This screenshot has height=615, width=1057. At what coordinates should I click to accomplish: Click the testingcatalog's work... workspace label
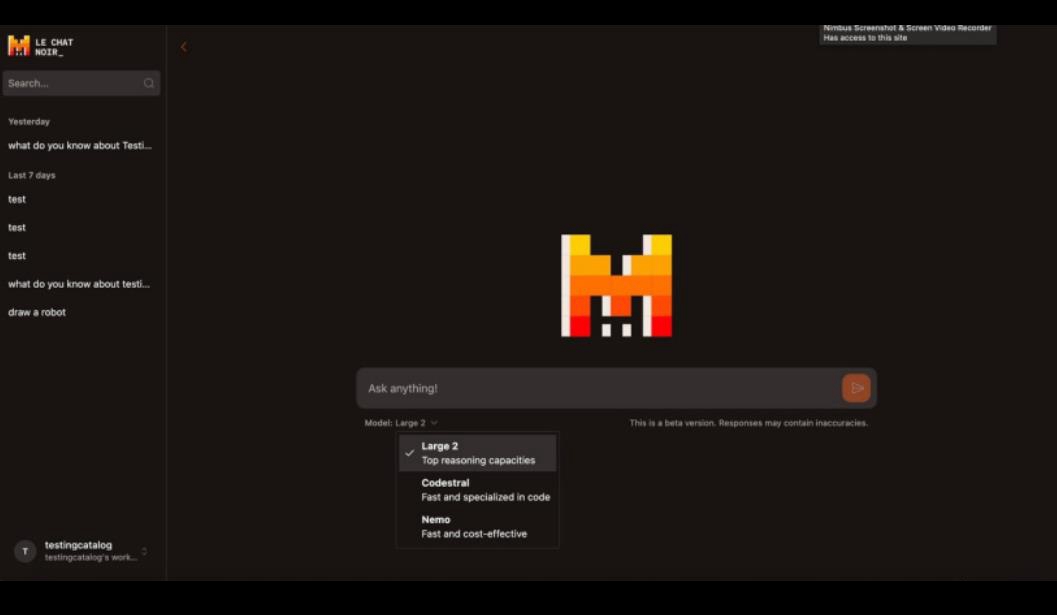[90, 558]
